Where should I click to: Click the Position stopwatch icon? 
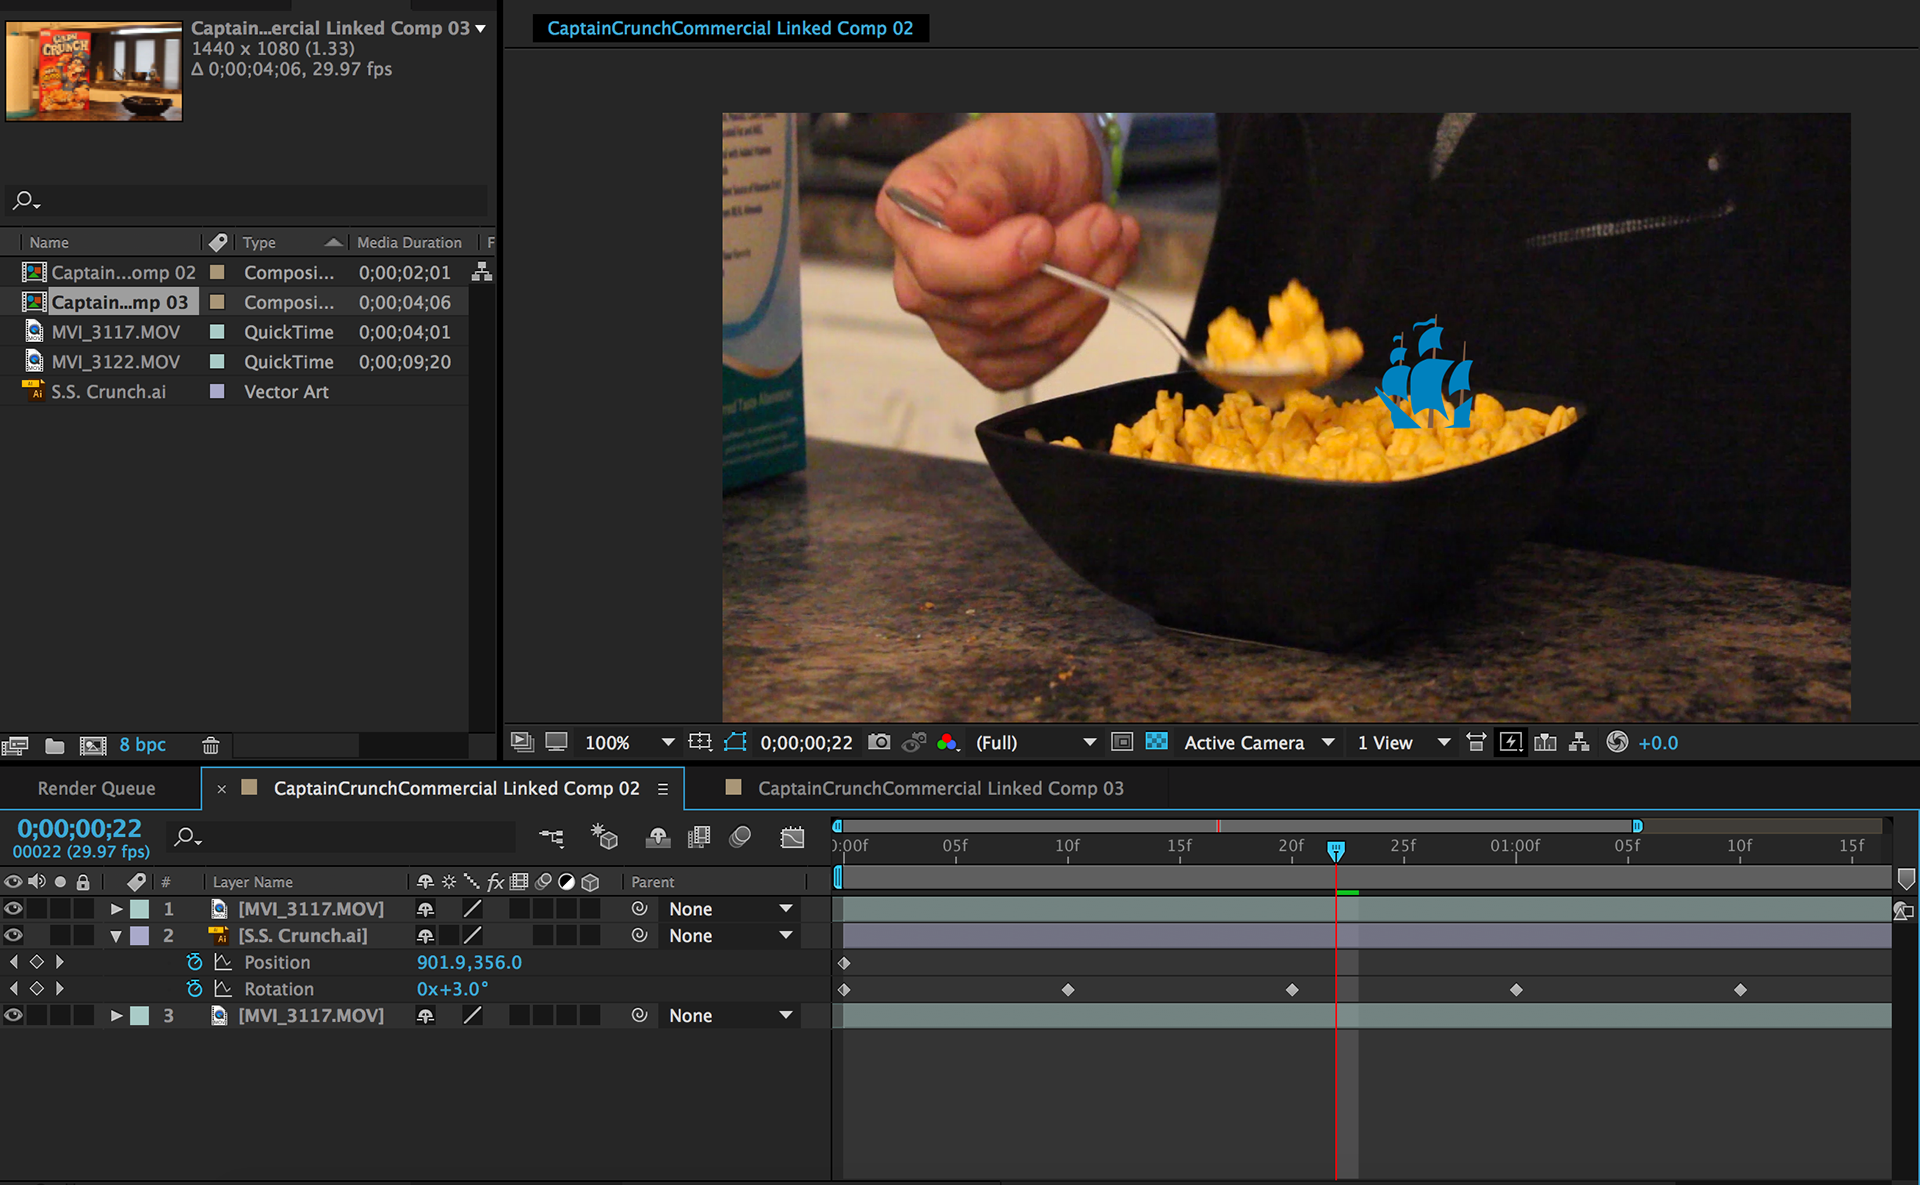pyautogui.click(x=194, y=962)
